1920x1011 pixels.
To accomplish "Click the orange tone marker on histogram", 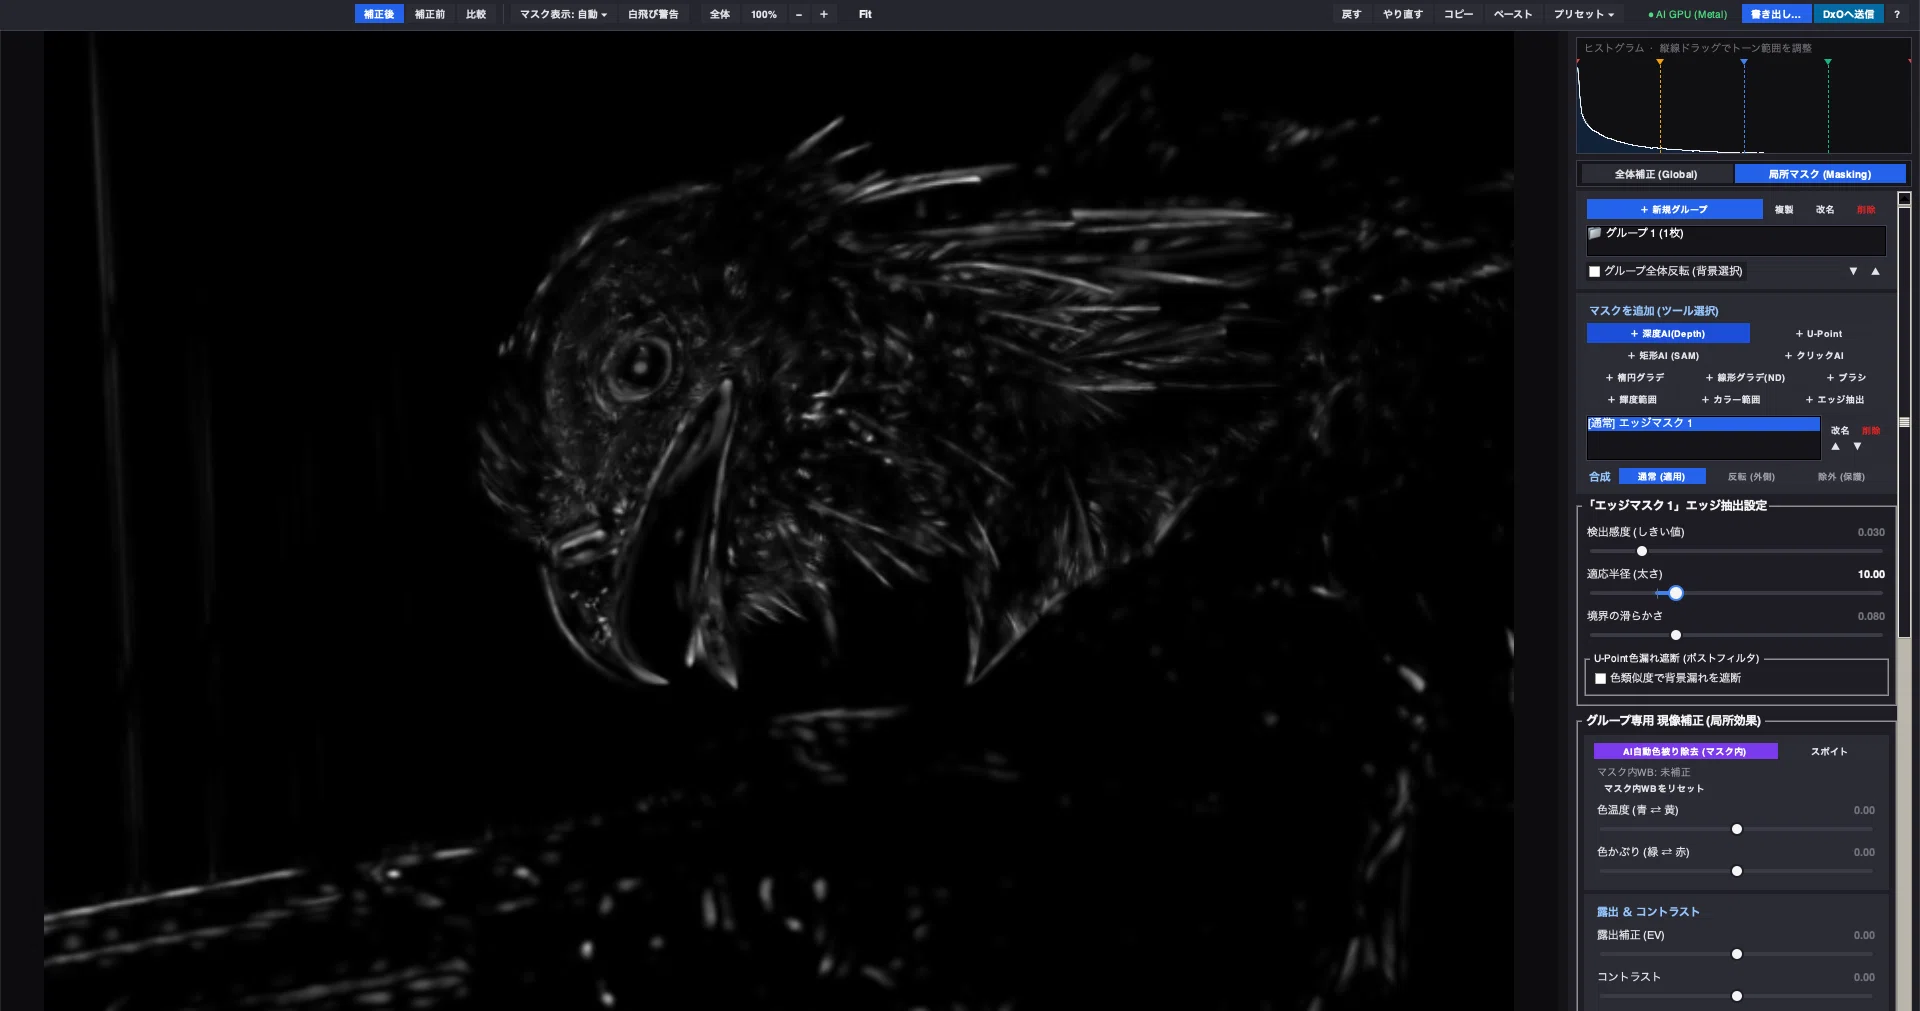I will 1660,63.
